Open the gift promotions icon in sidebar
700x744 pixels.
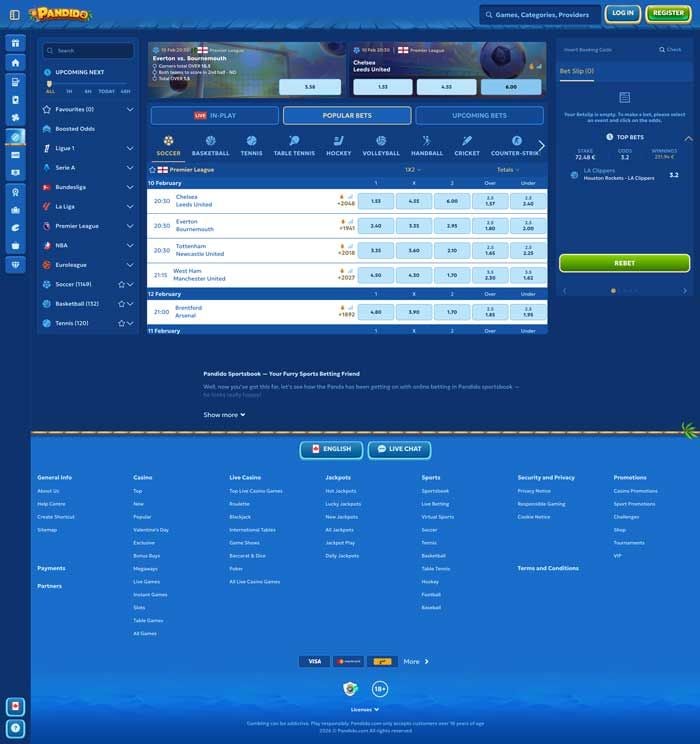[x=15, y=44]
